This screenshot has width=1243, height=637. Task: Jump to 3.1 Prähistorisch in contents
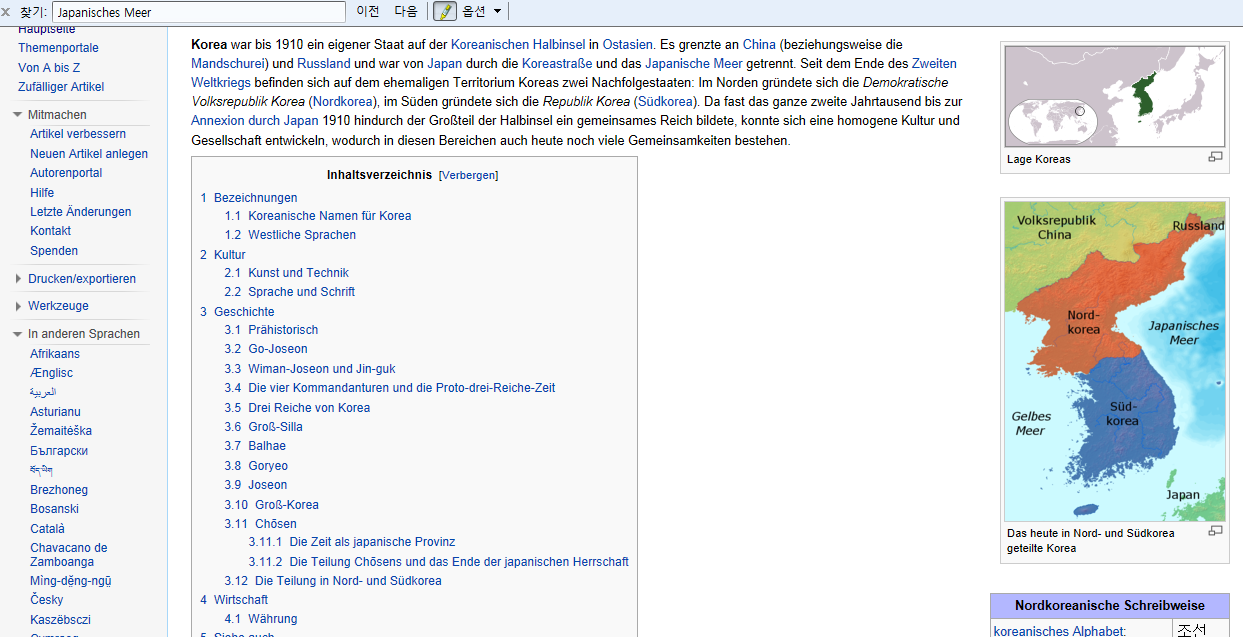(x=271, y=330)
